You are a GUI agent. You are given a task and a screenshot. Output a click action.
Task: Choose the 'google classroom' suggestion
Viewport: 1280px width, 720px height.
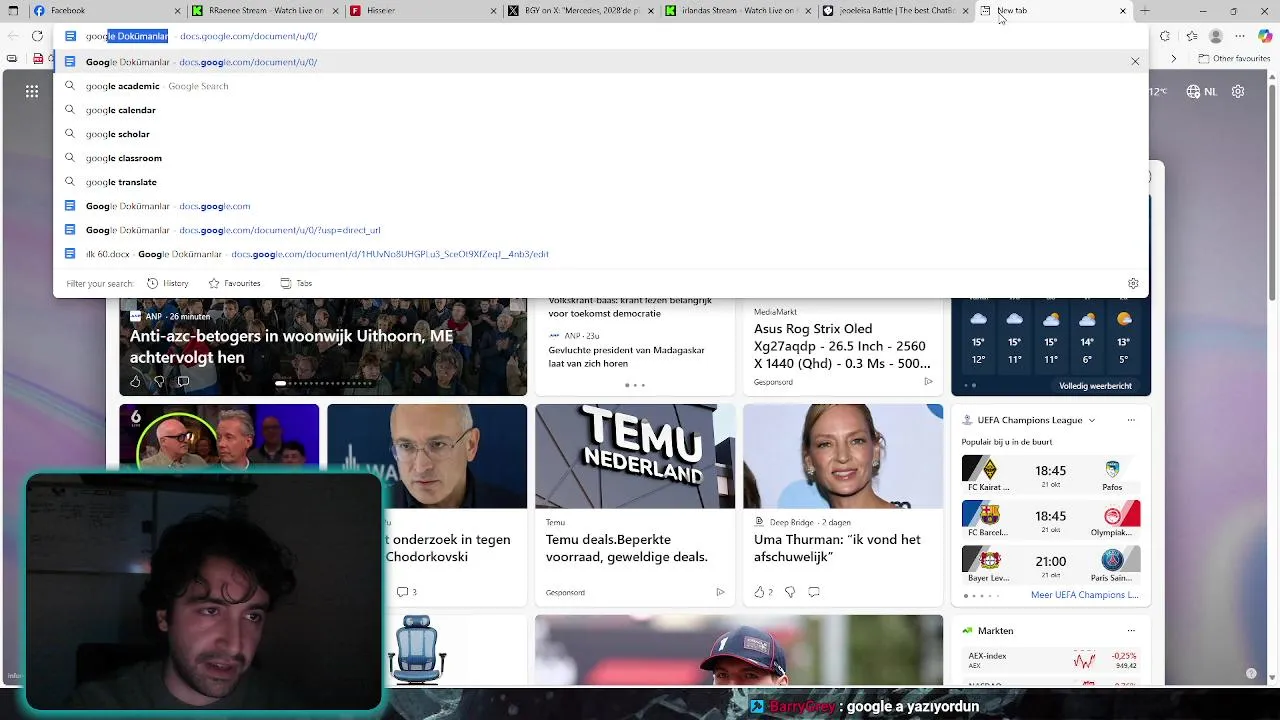click(600, 158)
